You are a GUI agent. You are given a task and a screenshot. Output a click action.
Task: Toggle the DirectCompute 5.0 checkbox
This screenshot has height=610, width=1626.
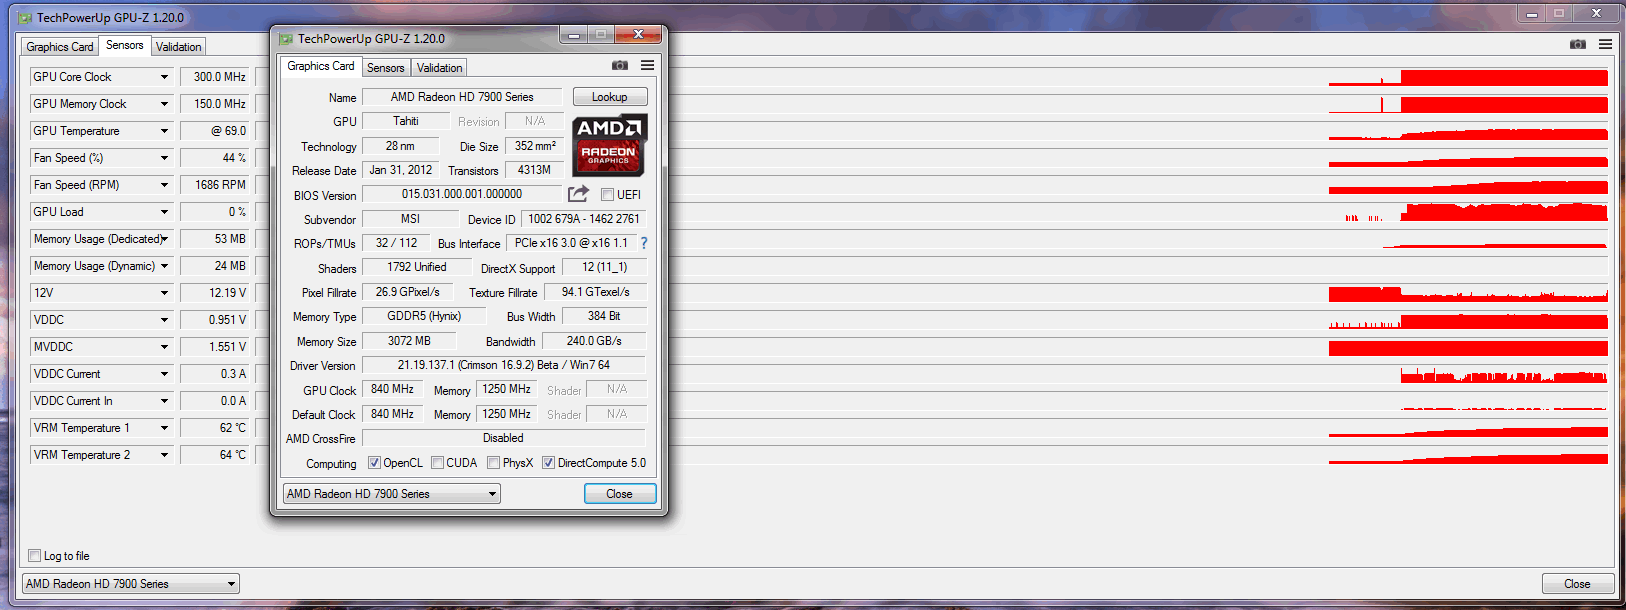pyautogui.click(x=548, y=463)
